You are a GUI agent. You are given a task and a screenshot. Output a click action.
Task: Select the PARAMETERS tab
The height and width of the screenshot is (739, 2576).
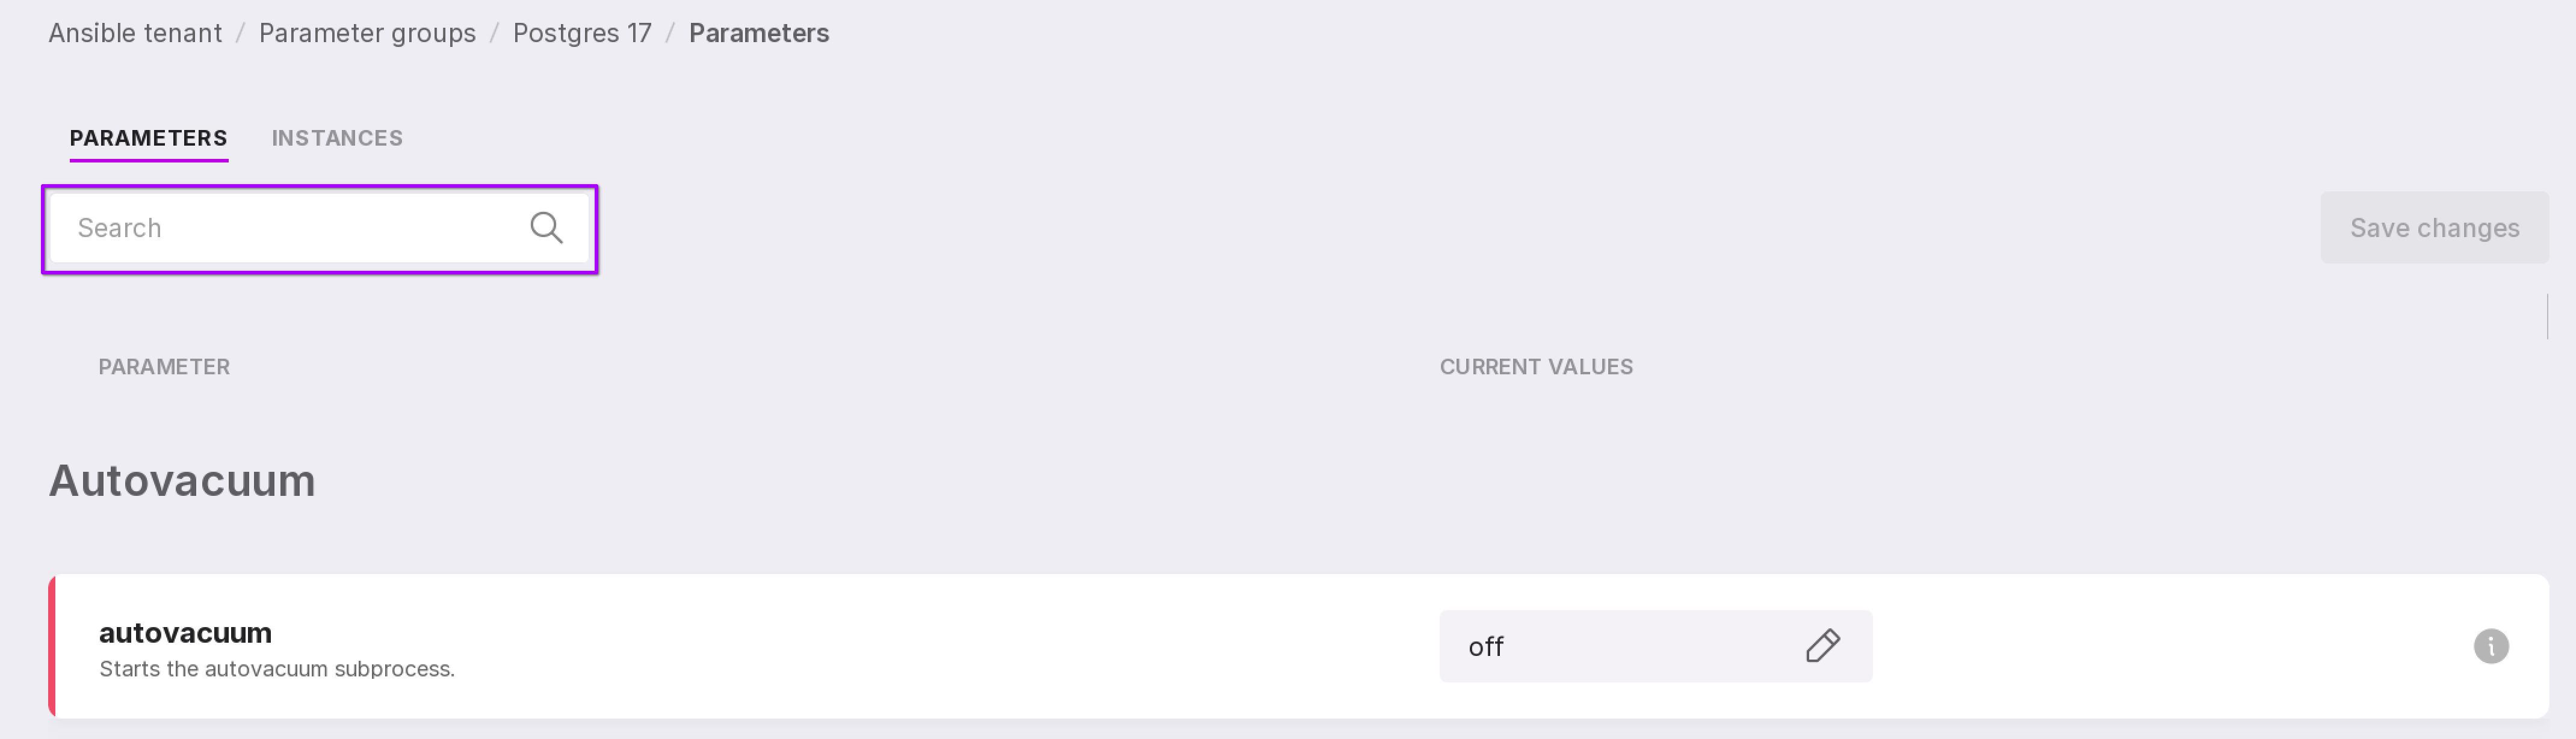[x=148, y=138]
